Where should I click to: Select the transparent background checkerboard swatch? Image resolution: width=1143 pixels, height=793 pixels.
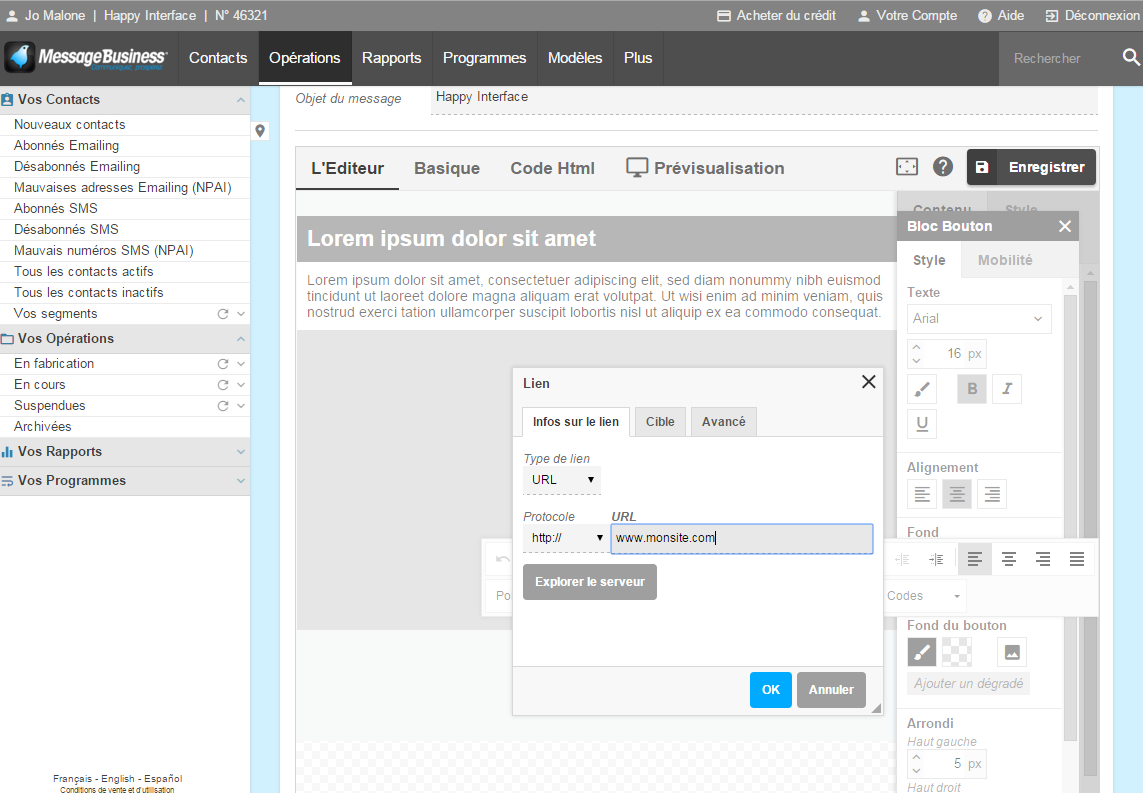[x=958, y=651]
